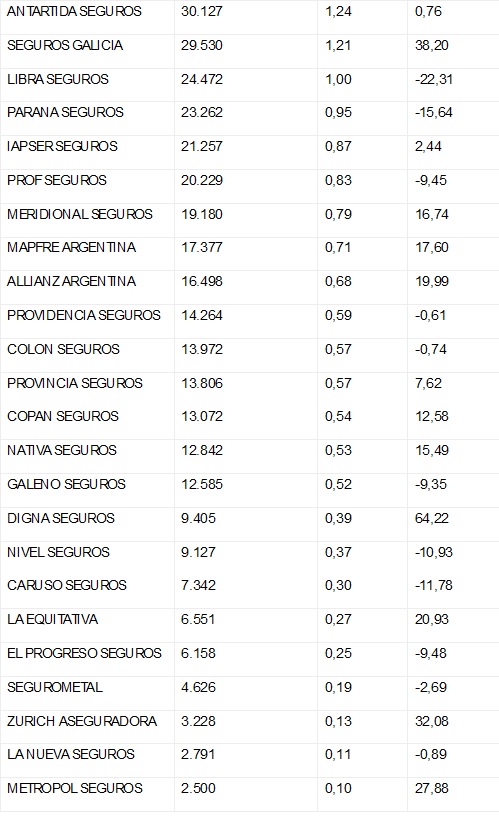Click PARANA SEGUROS percentage -15,64
Viewport: 499px width, 818px height.
(x=434, y=112)
